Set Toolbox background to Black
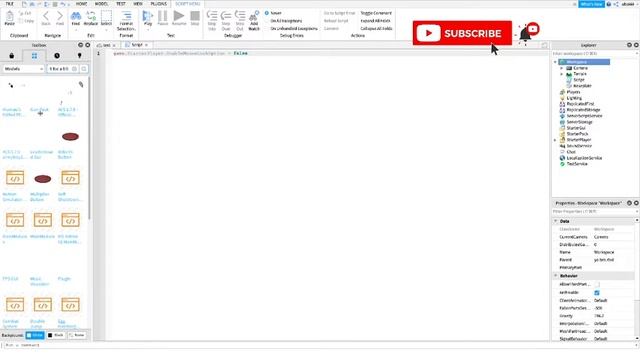 (x=56, y=335)
